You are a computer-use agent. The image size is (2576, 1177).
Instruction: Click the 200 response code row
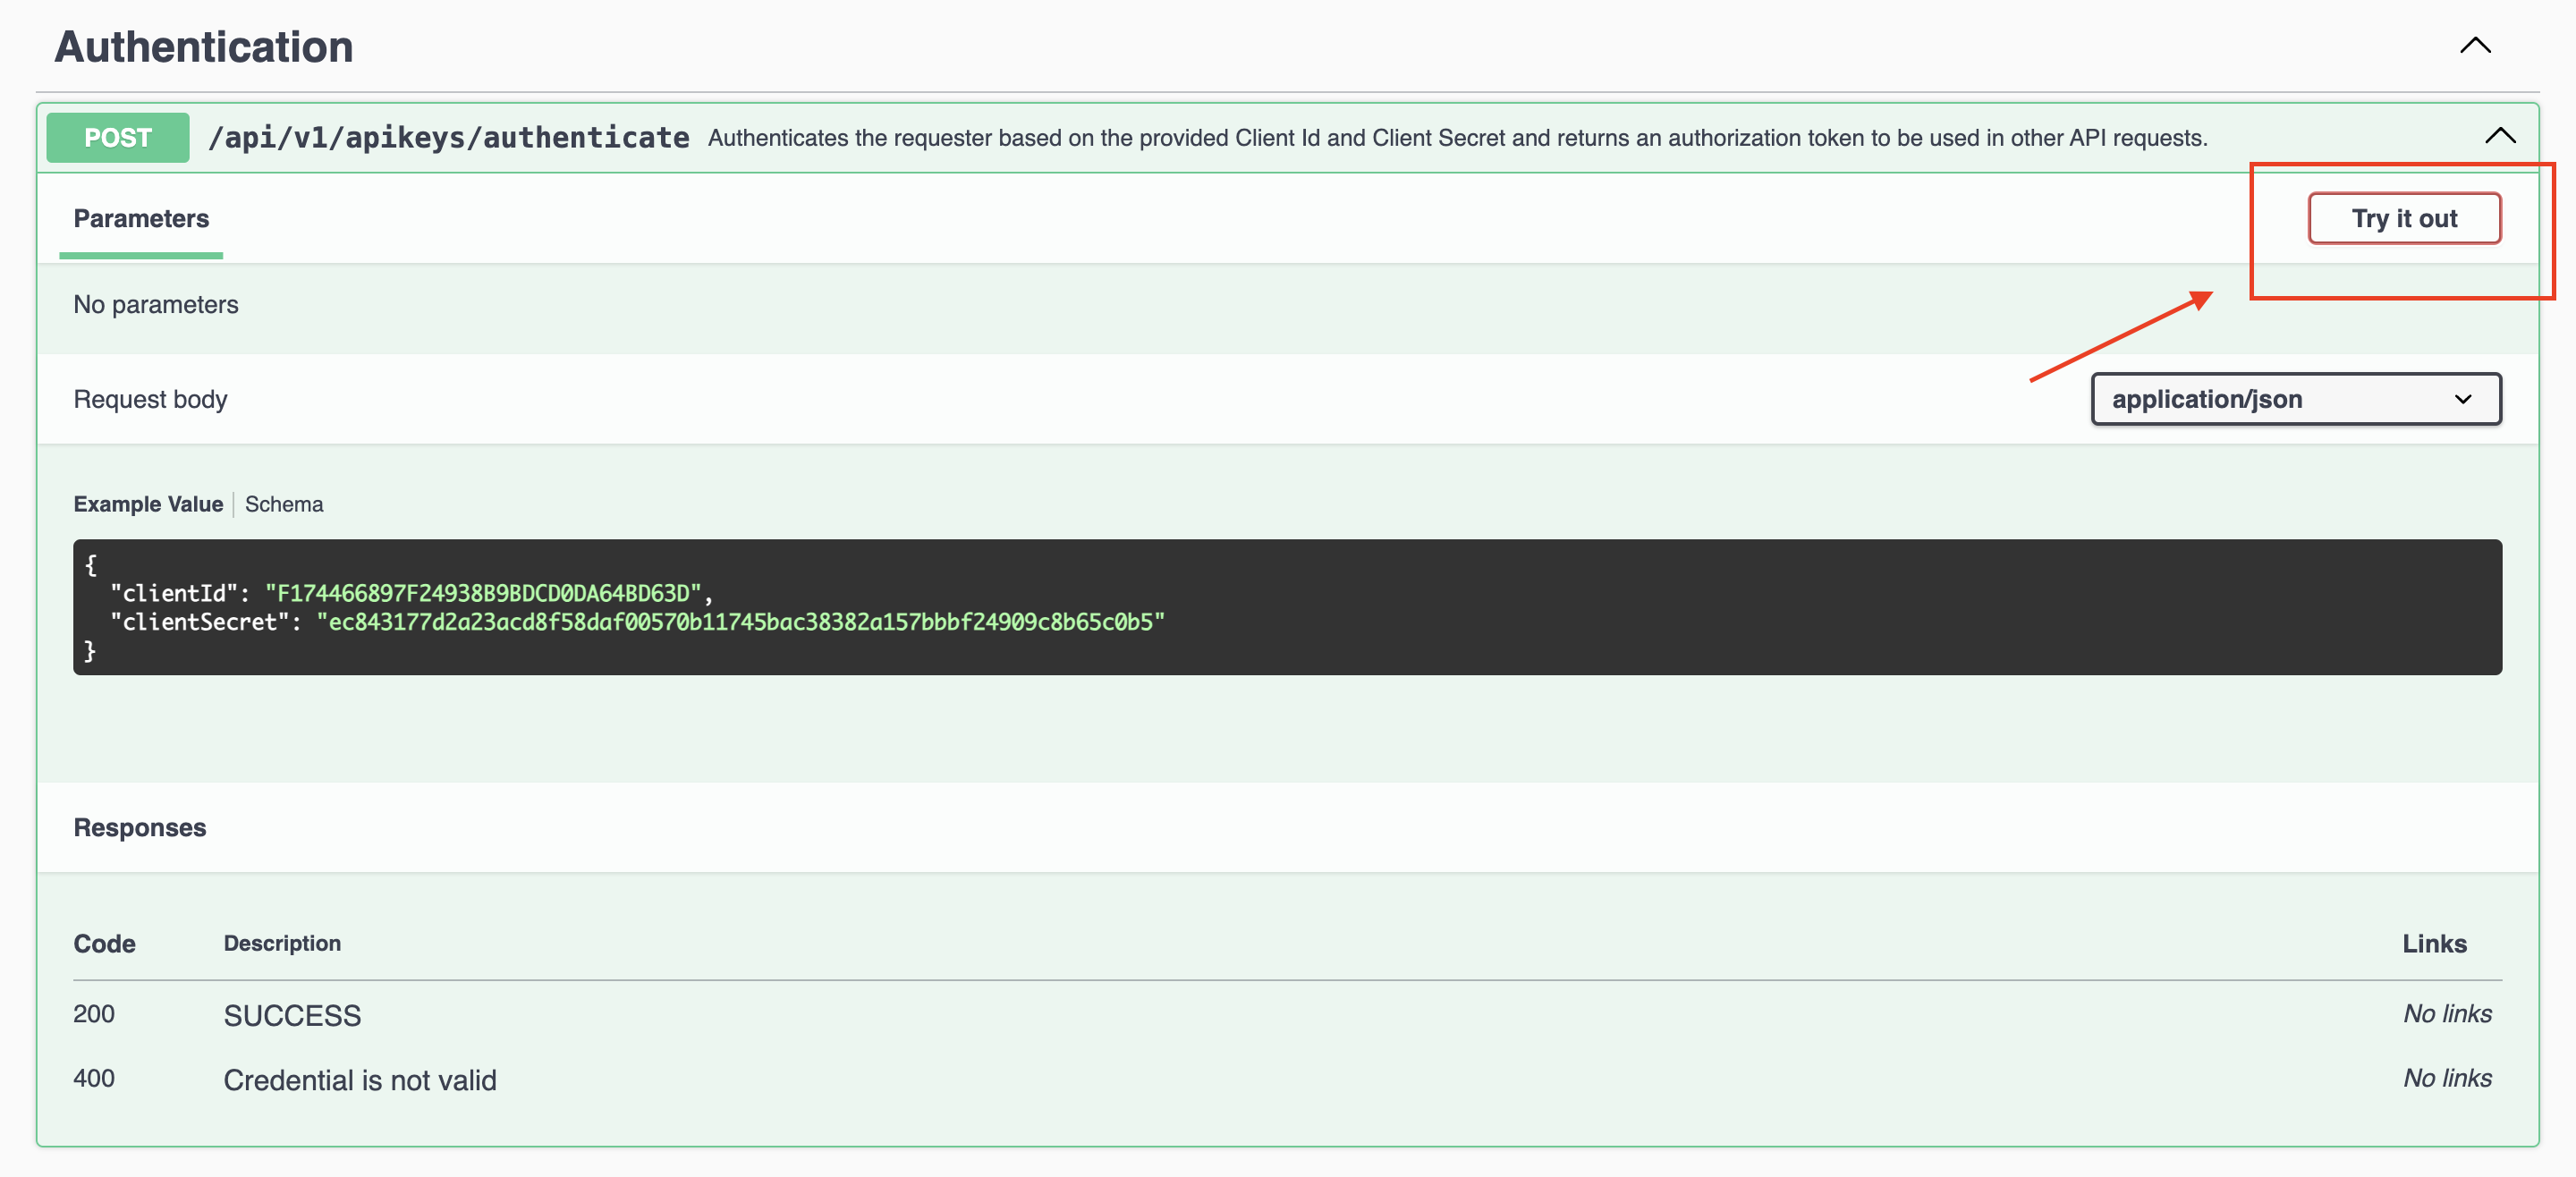pyautogui.click(x=94, y=1014)
